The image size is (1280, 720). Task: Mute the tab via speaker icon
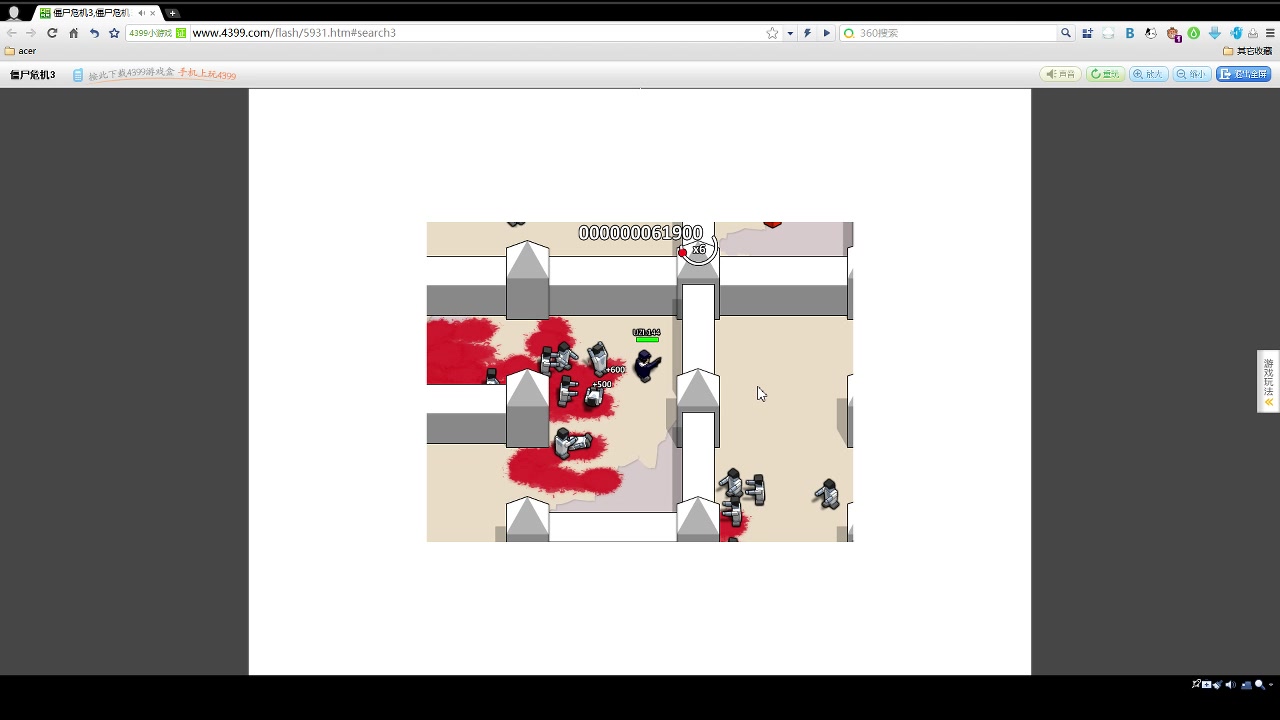tap(141, 13)
